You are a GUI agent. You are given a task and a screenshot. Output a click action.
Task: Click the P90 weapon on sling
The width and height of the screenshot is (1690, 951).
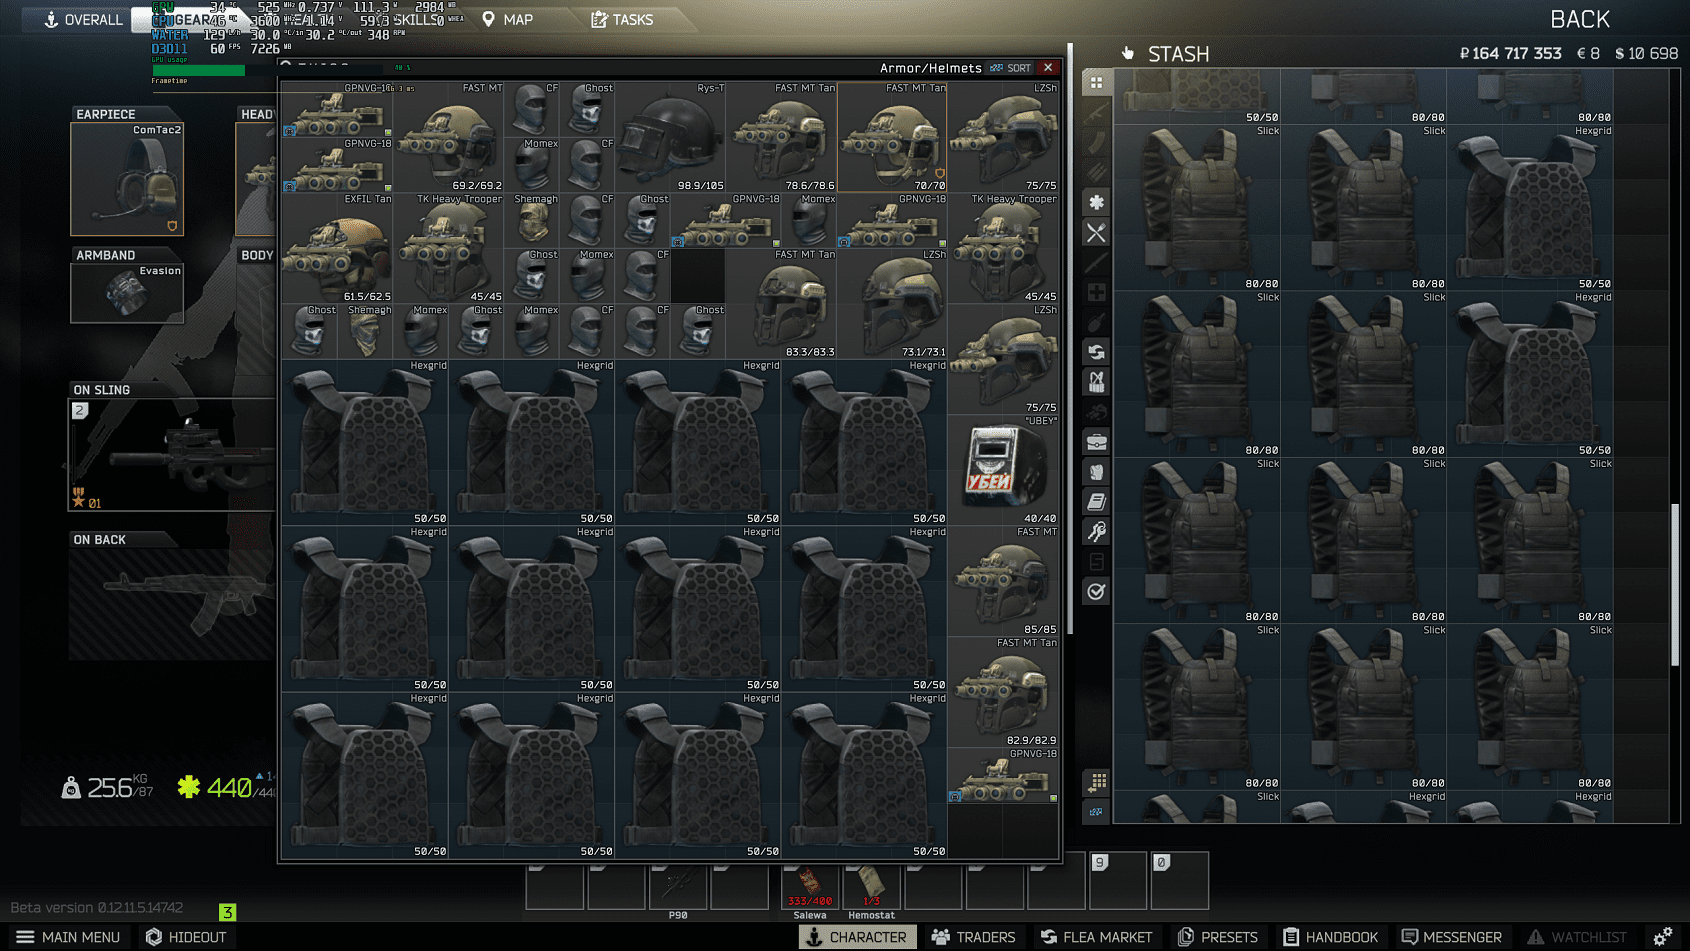click(172, 455)
